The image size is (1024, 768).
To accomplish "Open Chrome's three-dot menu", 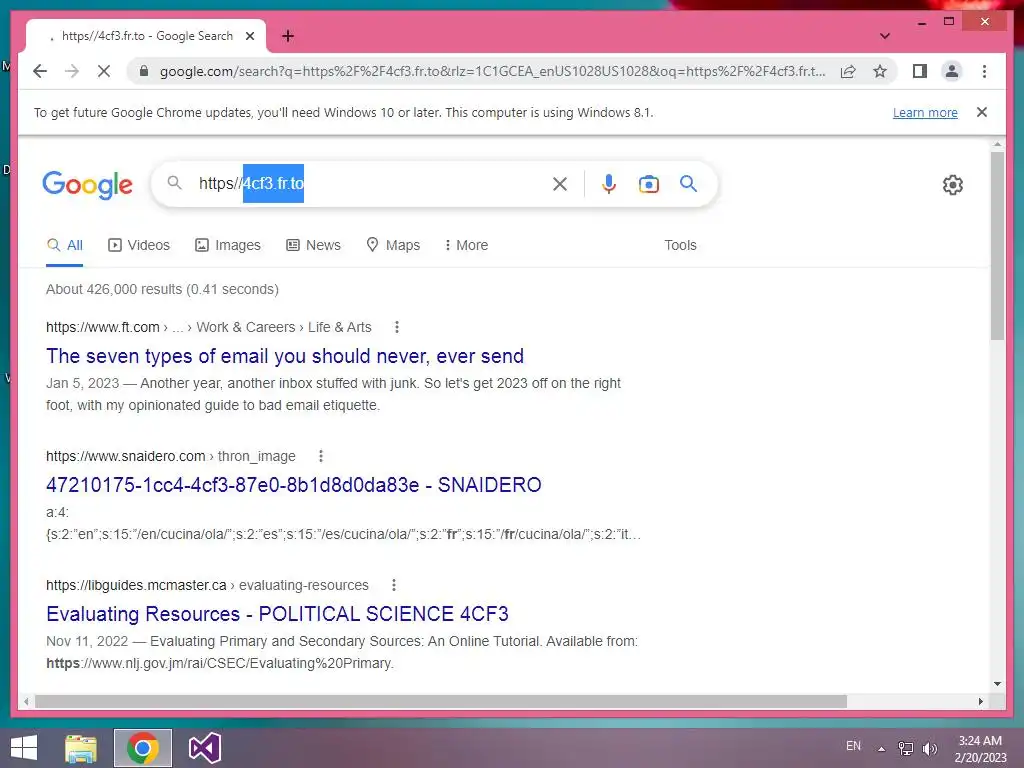I will click(984, 71).
